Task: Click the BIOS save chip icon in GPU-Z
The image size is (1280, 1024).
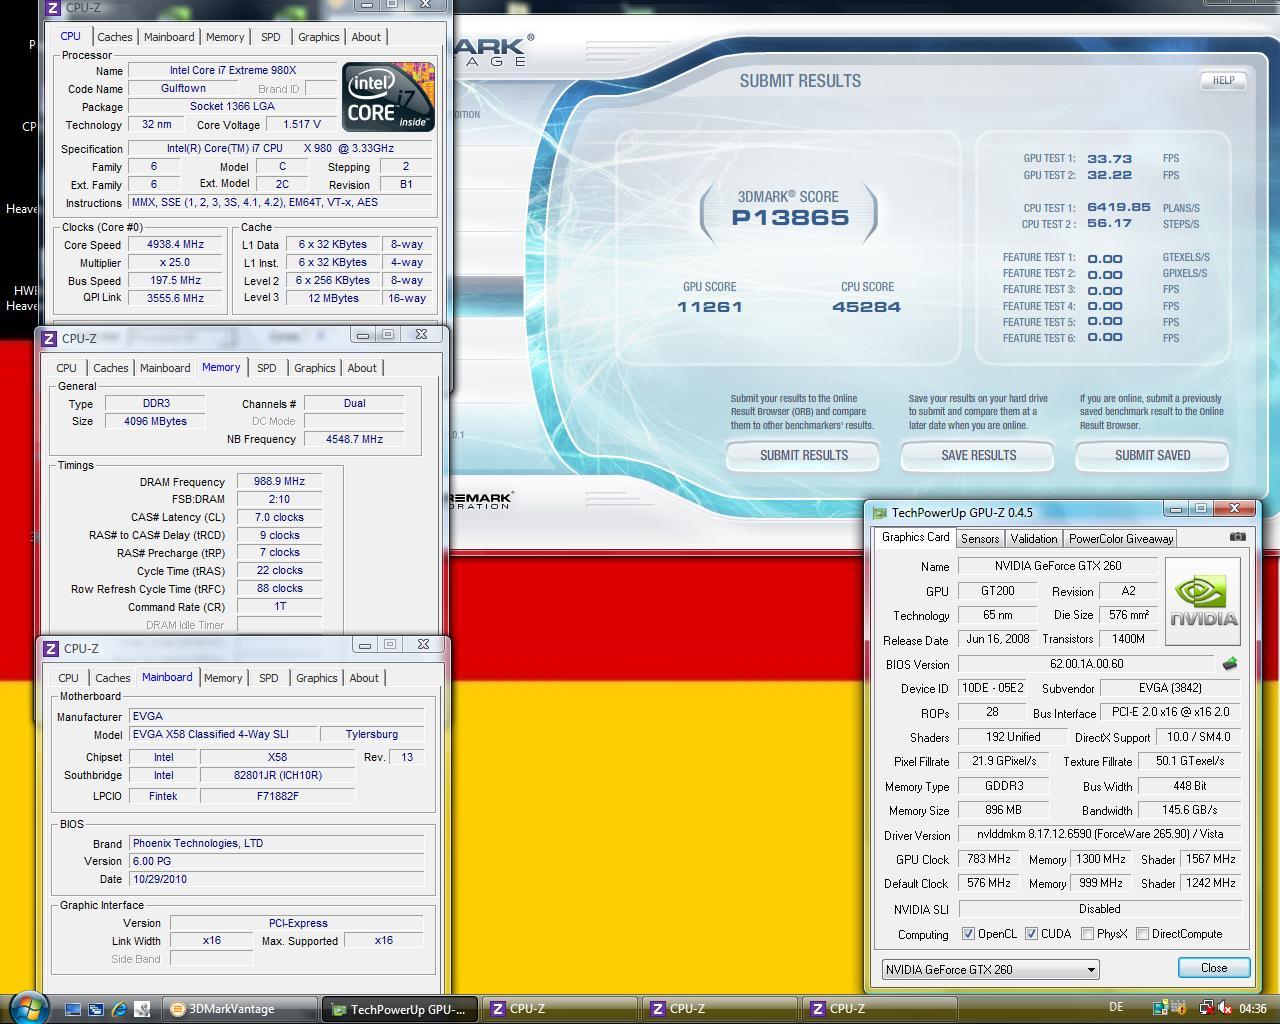Action: 1230,664
